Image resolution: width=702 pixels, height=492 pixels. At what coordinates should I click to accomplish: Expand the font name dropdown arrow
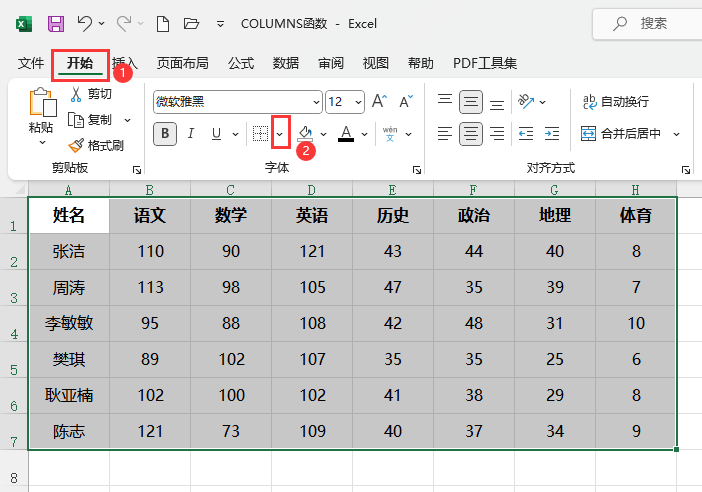coord(316,102)
